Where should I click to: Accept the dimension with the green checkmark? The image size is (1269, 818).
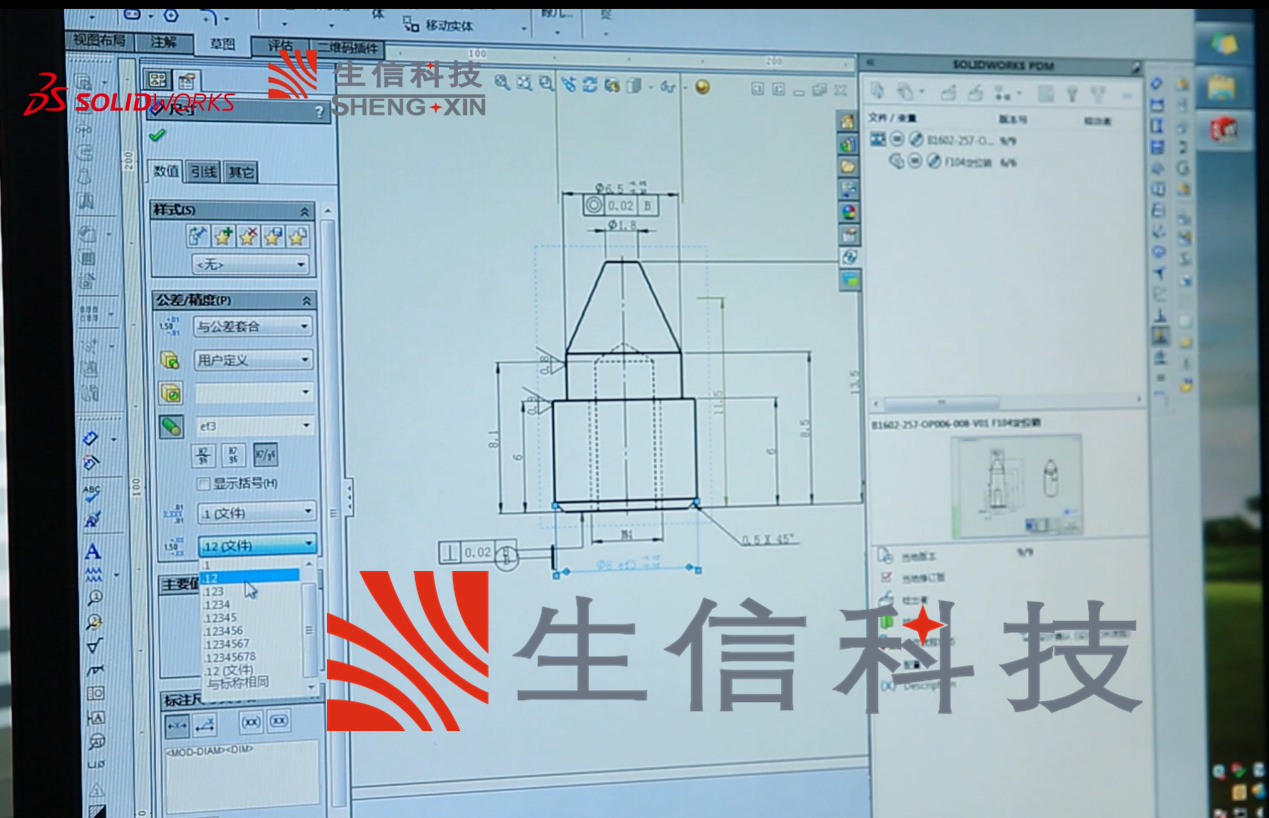(158, 136)
